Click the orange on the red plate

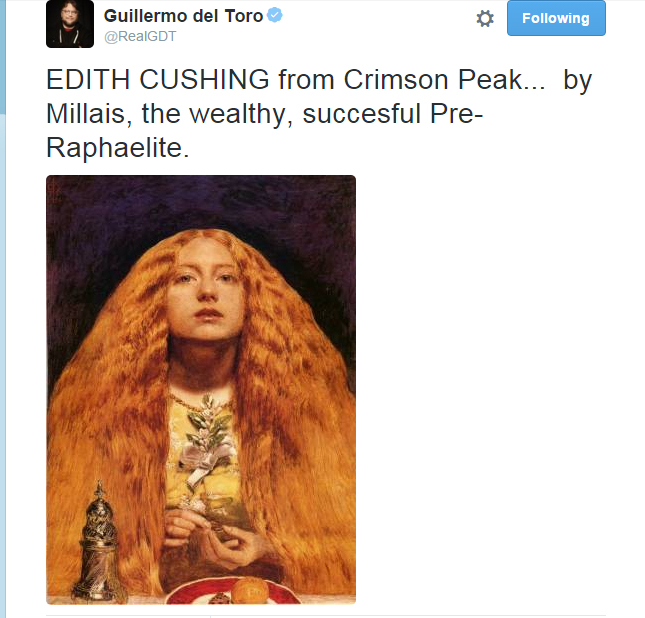tap(250, 591)
